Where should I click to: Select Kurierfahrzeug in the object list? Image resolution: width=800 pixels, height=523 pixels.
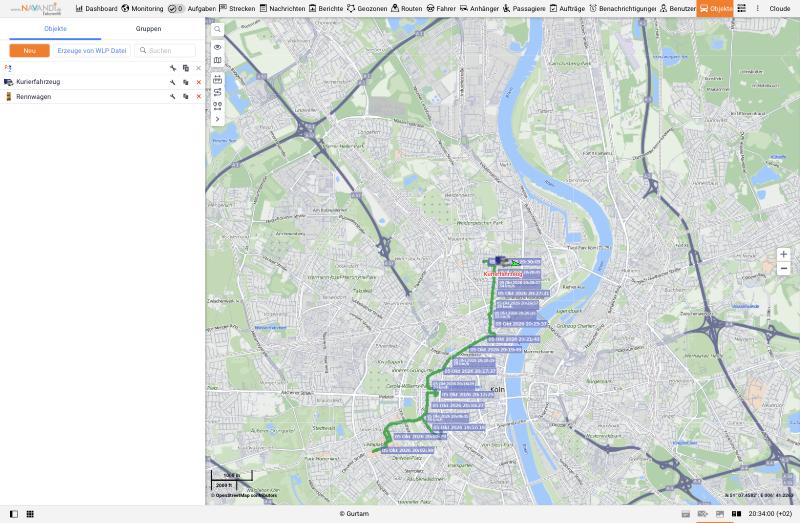38,82
